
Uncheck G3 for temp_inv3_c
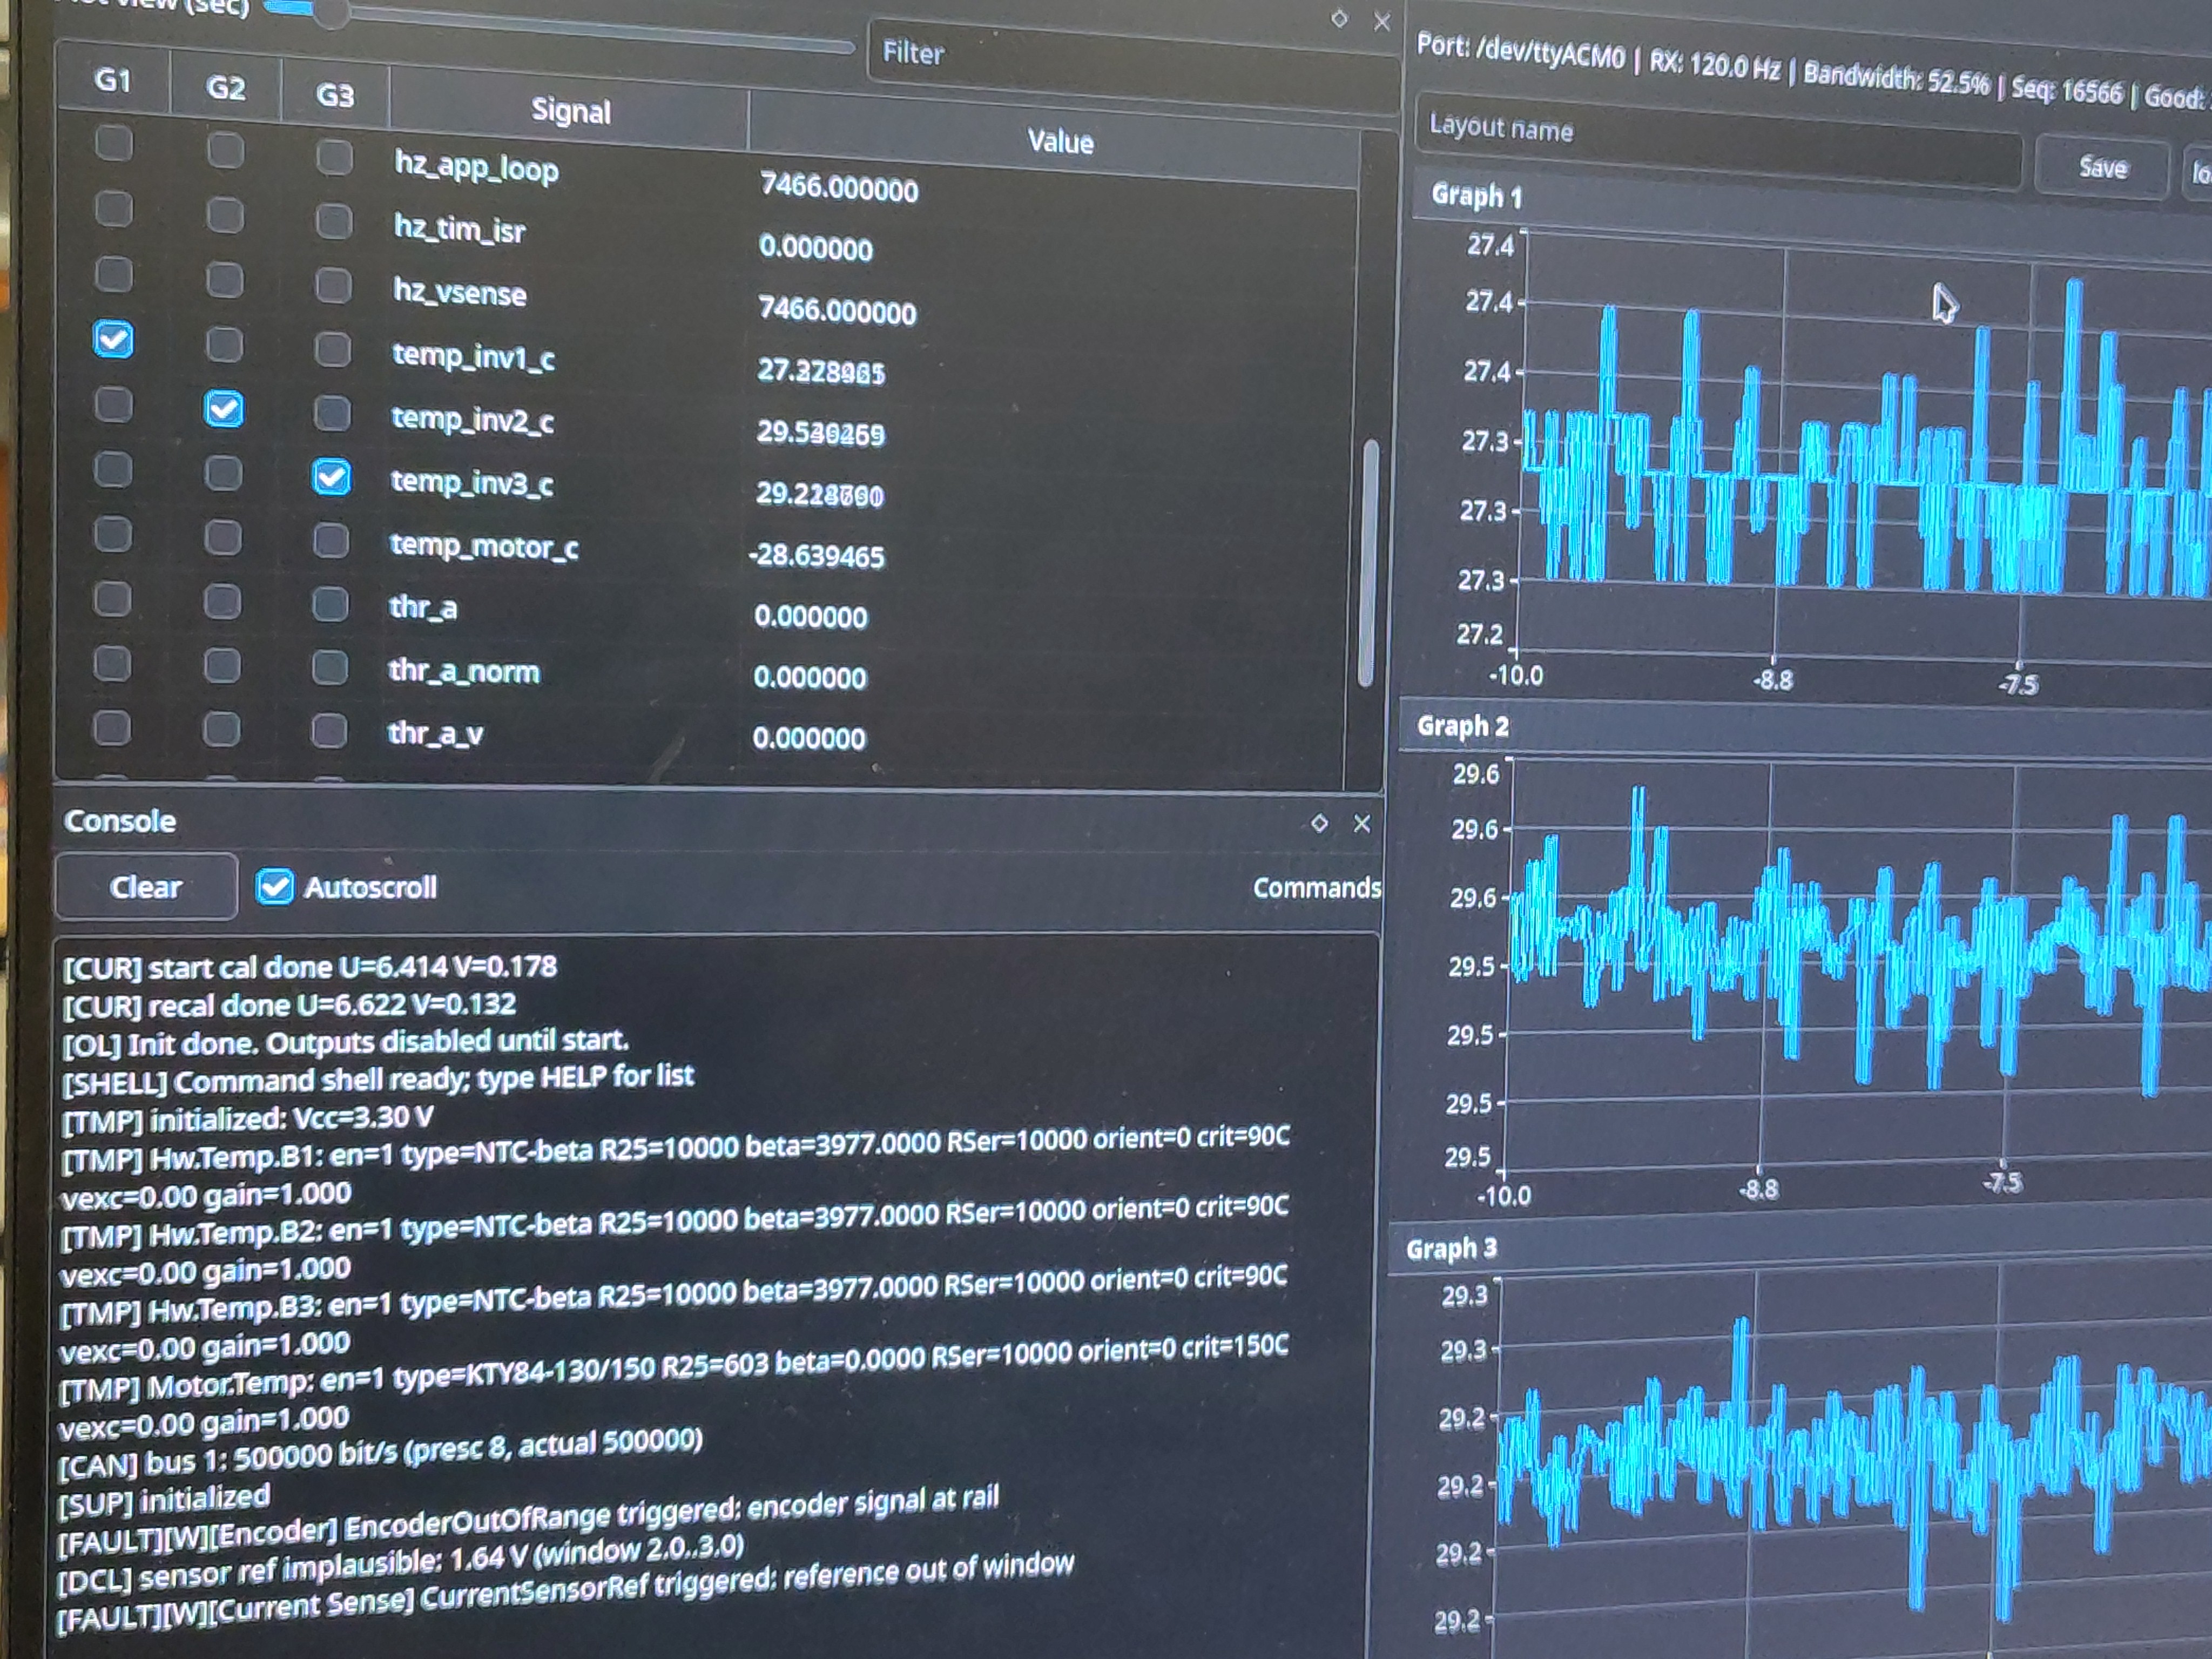331,477
